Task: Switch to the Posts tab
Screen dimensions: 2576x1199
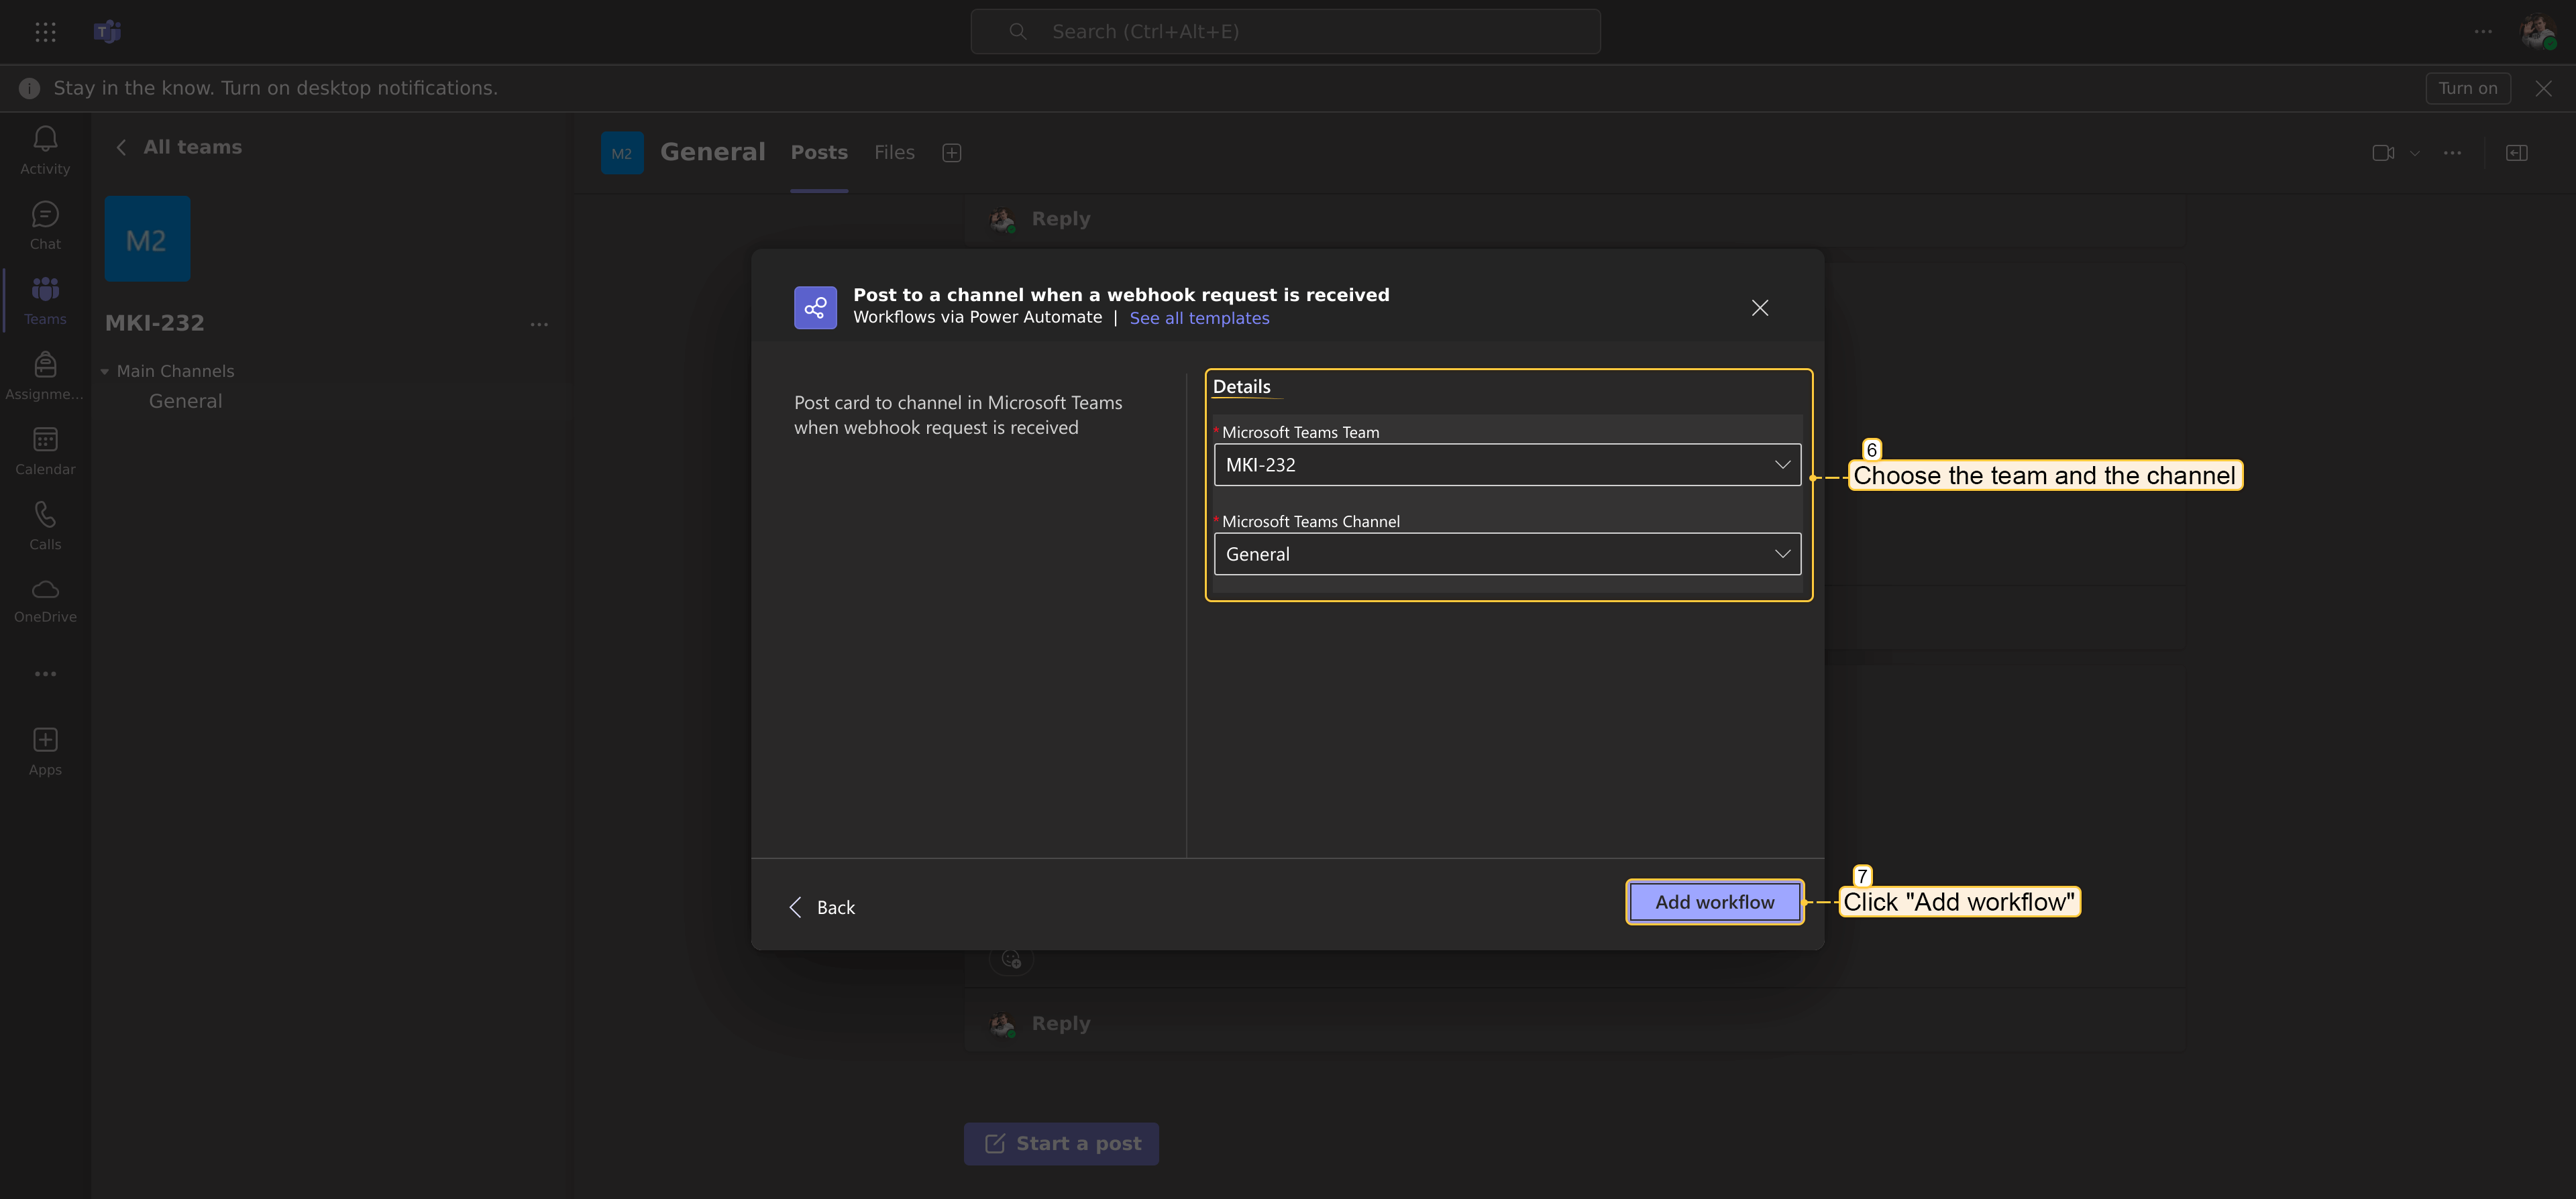Action: pyautogui.click(x=818, y=152)
